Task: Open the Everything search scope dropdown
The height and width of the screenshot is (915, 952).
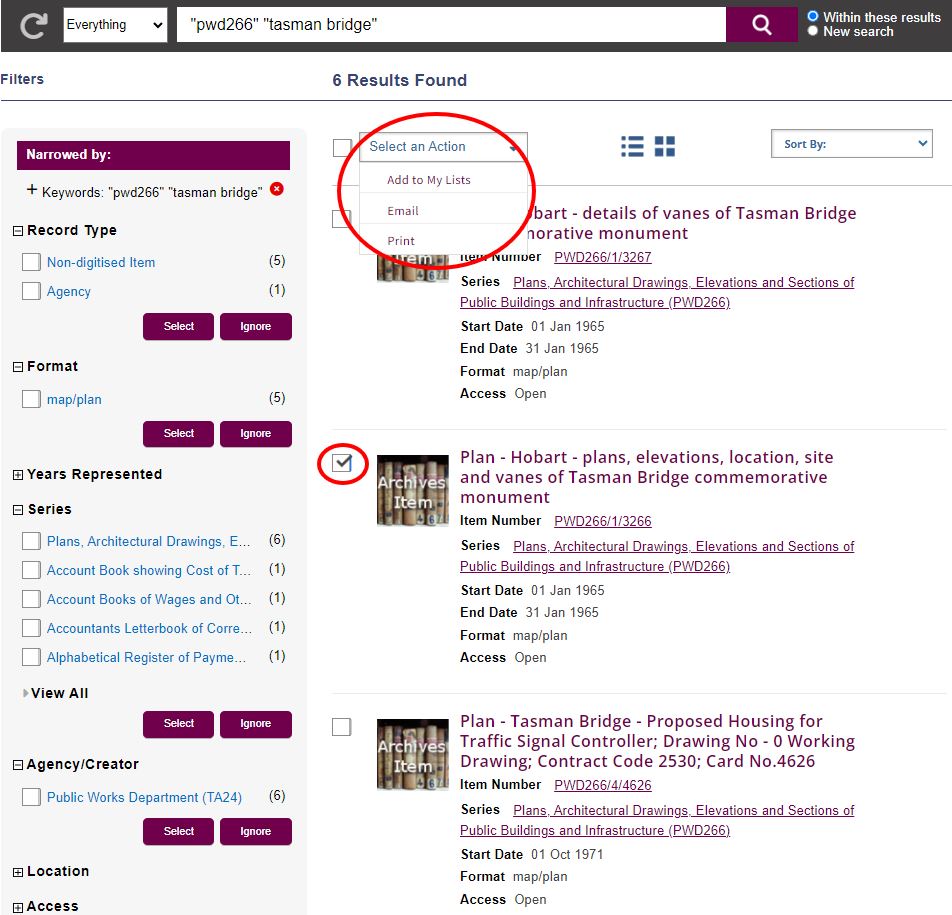Action: click(x=115, y=26)
